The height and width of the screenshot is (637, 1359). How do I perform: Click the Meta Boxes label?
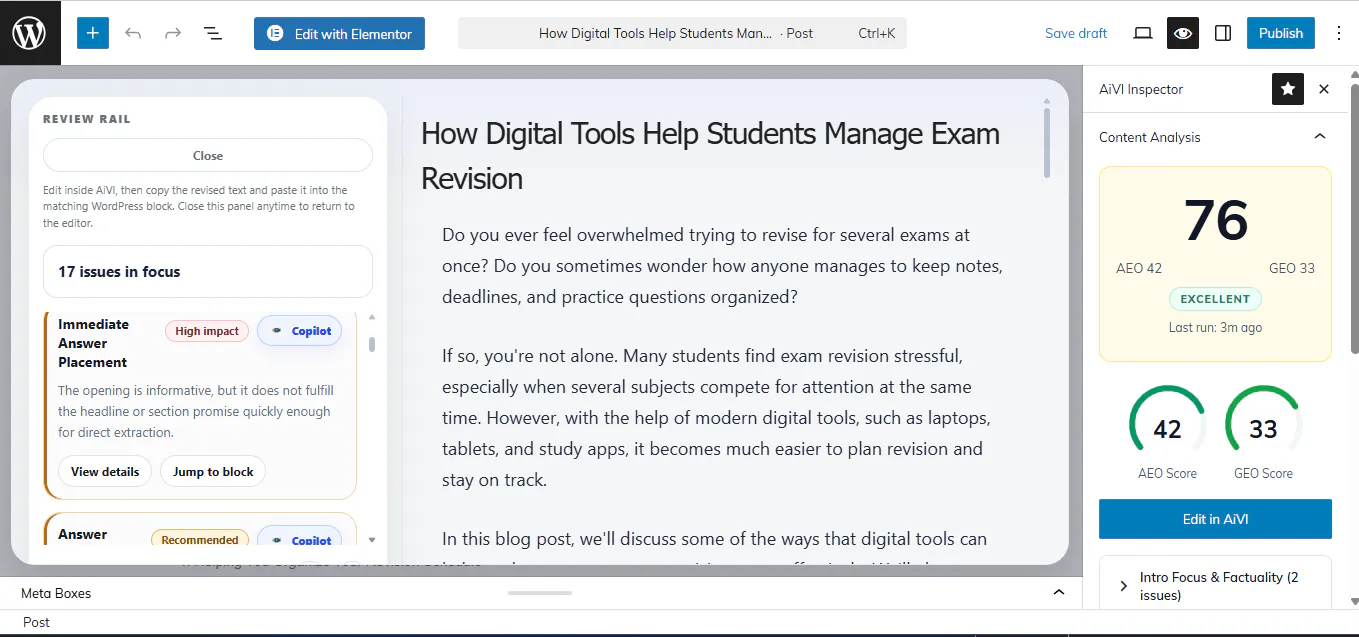(56, 593)
